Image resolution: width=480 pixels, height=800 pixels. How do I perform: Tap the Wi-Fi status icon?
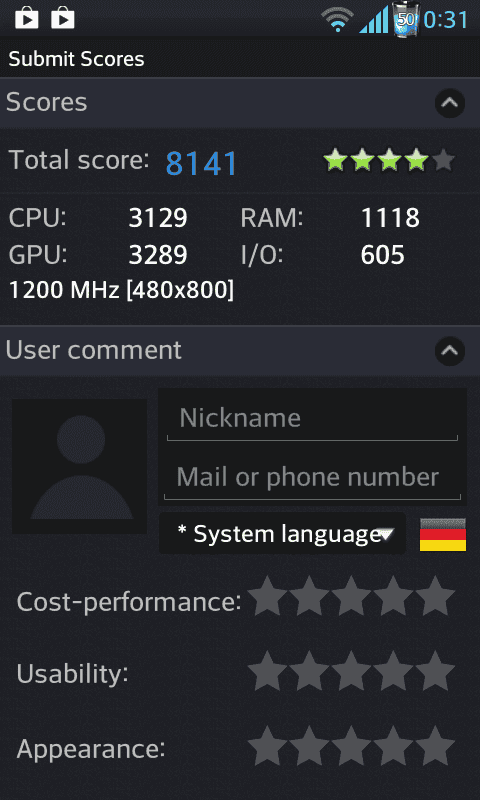coord(337,21)
